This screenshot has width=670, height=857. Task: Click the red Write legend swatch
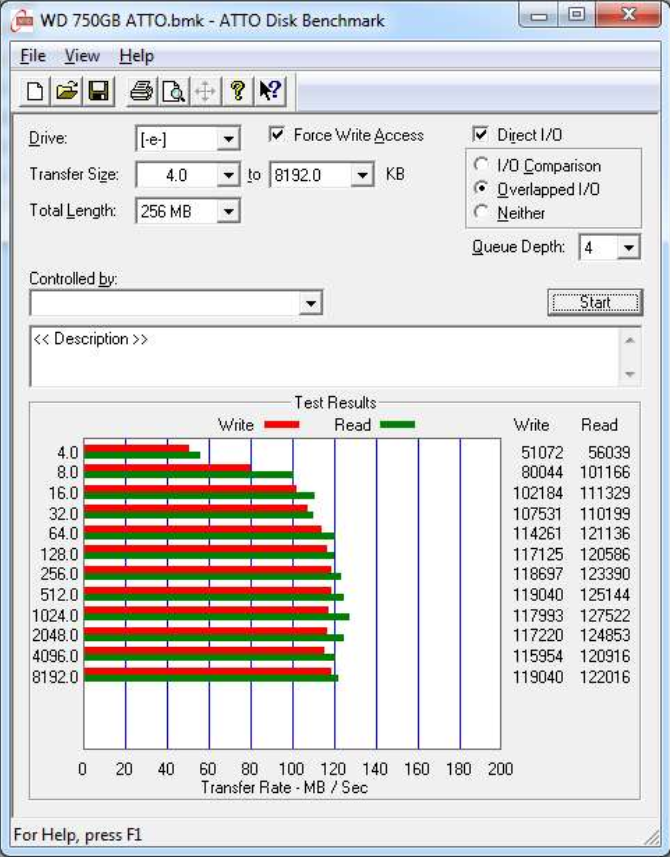point(281,425)
